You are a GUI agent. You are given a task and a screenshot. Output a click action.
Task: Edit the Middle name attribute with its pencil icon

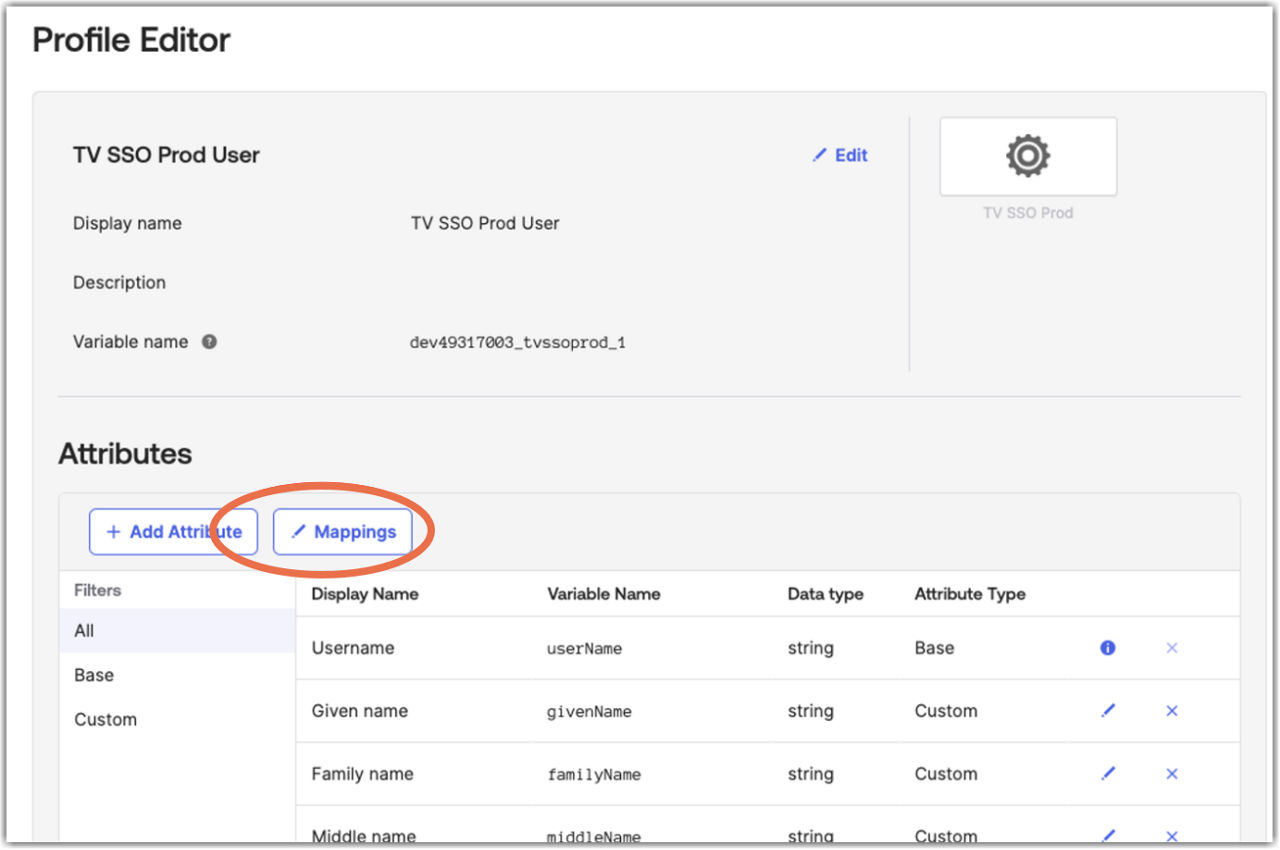point(1107,835)
